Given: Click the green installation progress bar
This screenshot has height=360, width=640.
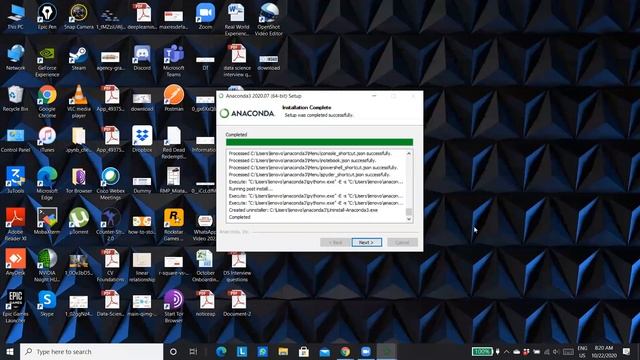Looking at the screenshot, I should pos(319,142).
